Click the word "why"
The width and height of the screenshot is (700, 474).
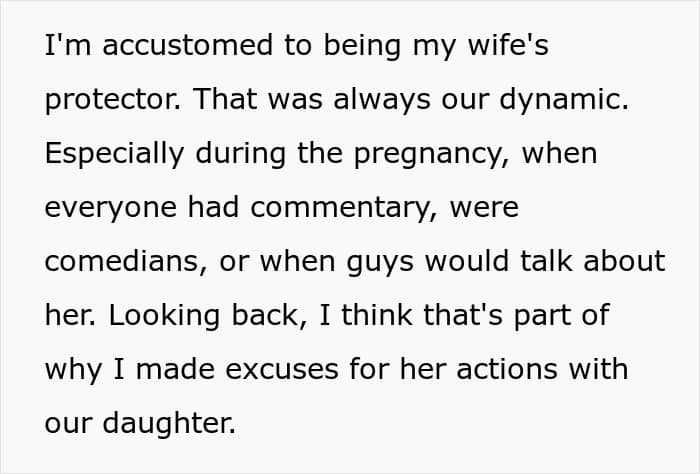pos(70,369)
